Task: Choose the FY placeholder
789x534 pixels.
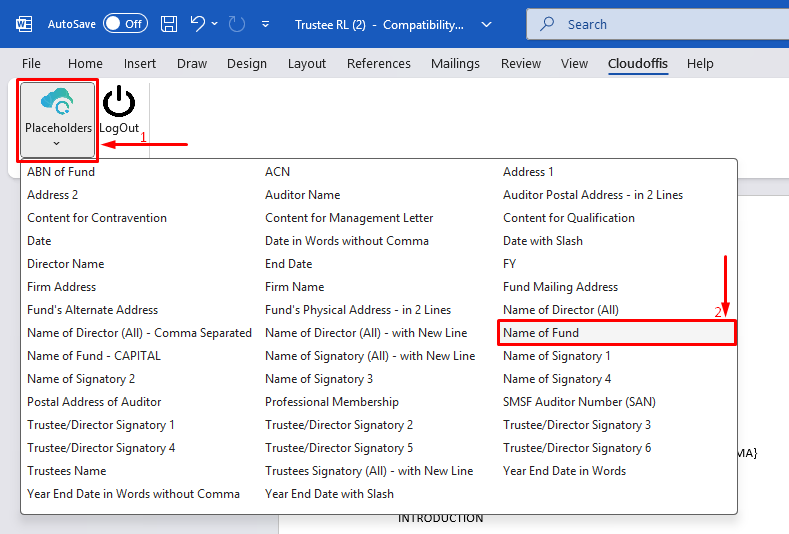Action: 509,264
